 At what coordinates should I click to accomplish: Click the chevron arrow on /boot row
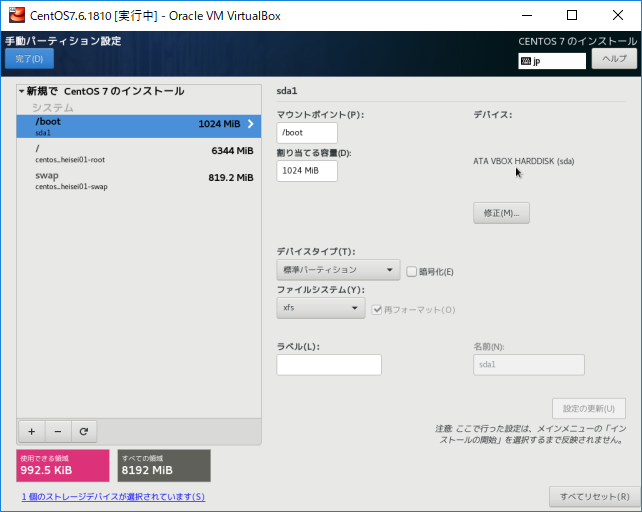coord(251,124)
